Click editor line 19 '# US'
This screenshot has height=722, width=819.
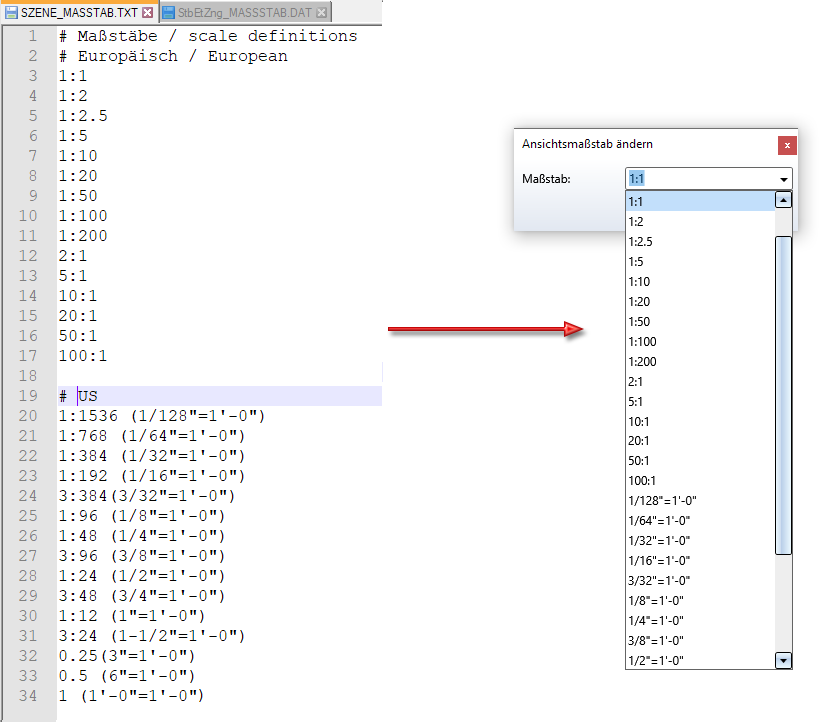pyautogui.click(x=78, y=396)
